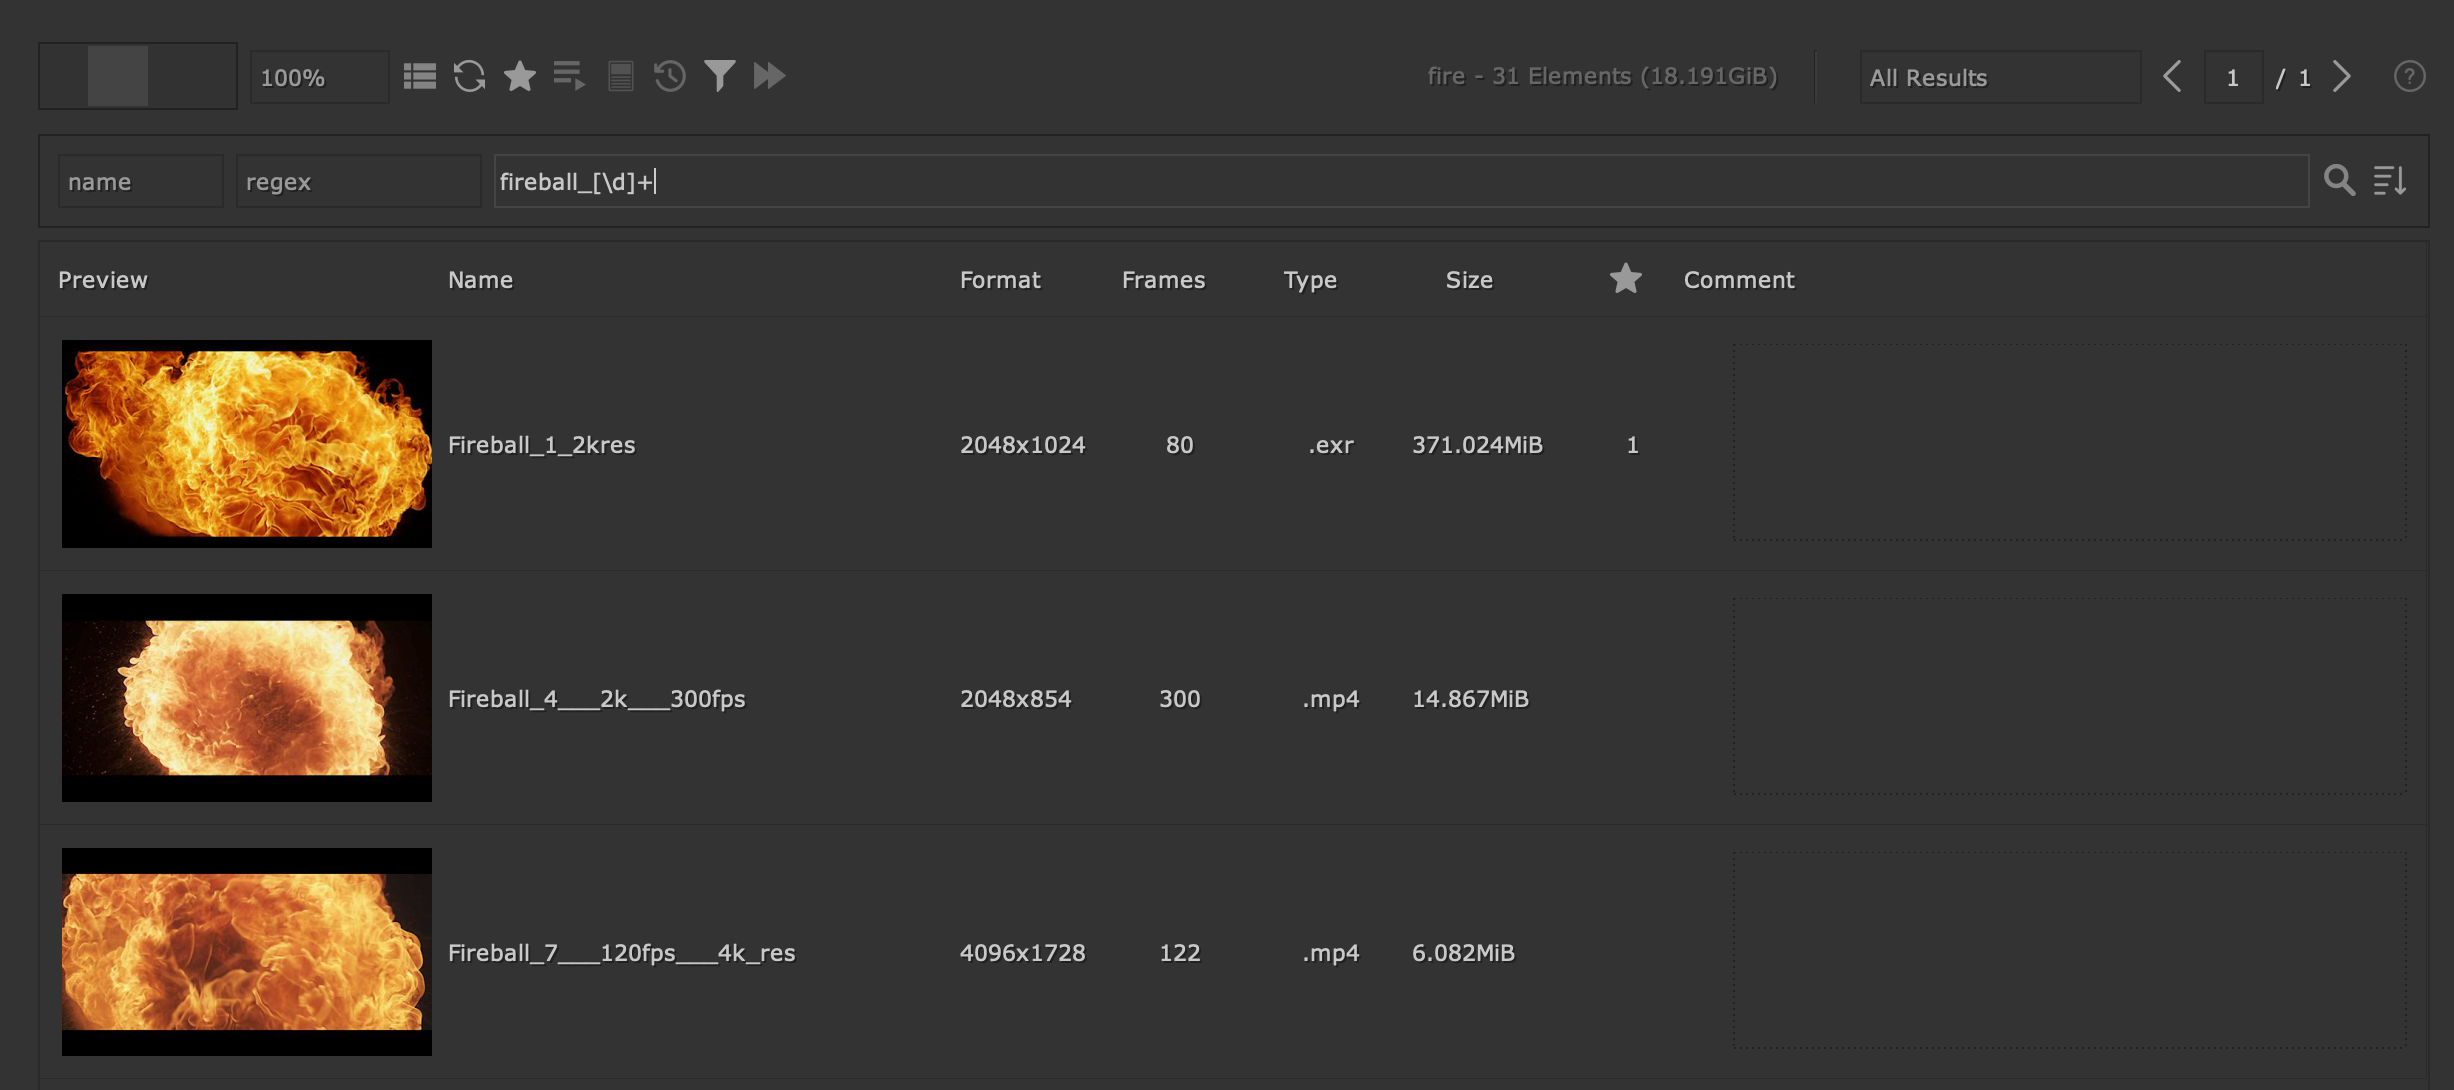Click the playlist queue icon
This screenshot has width=2454, height=1090.
pos(569,76)
